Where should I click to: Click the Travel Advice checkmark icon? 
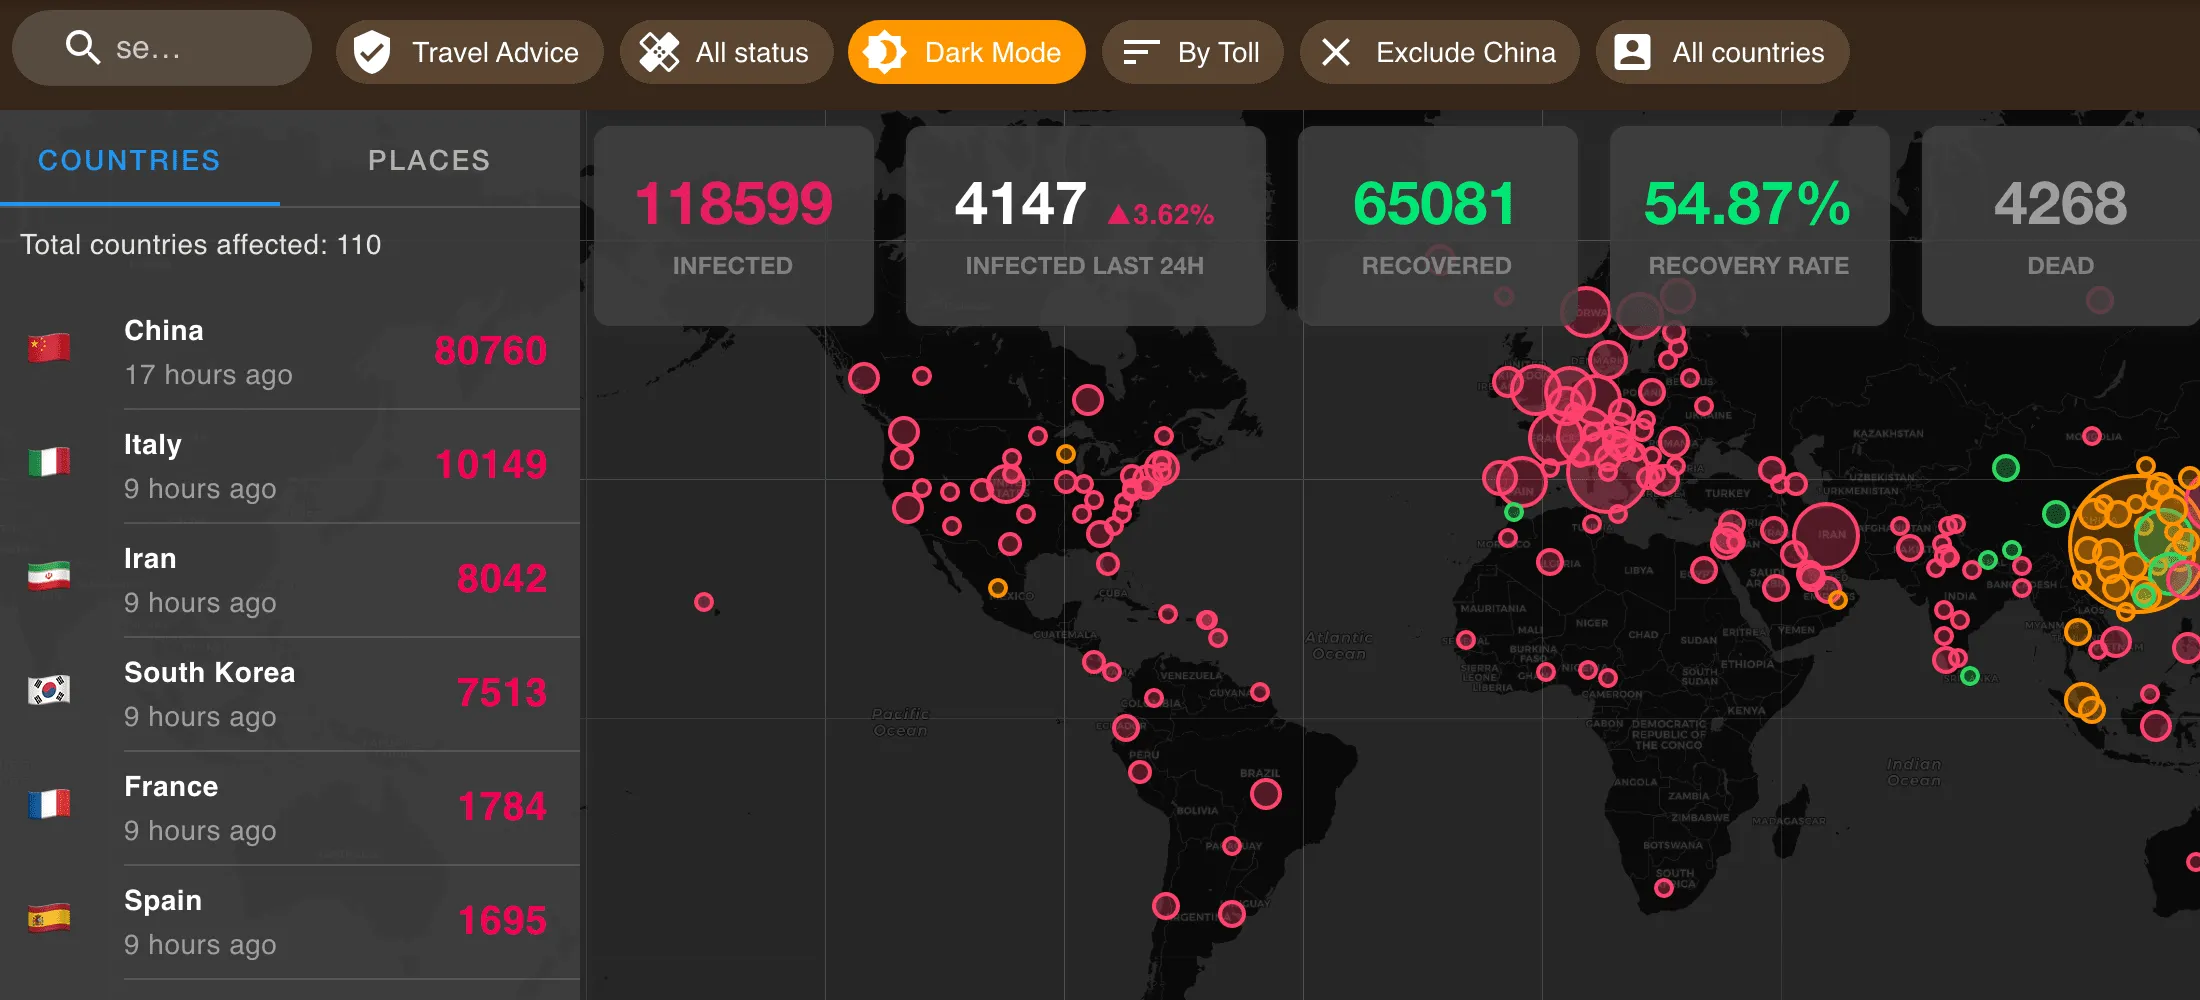point(371,51)
